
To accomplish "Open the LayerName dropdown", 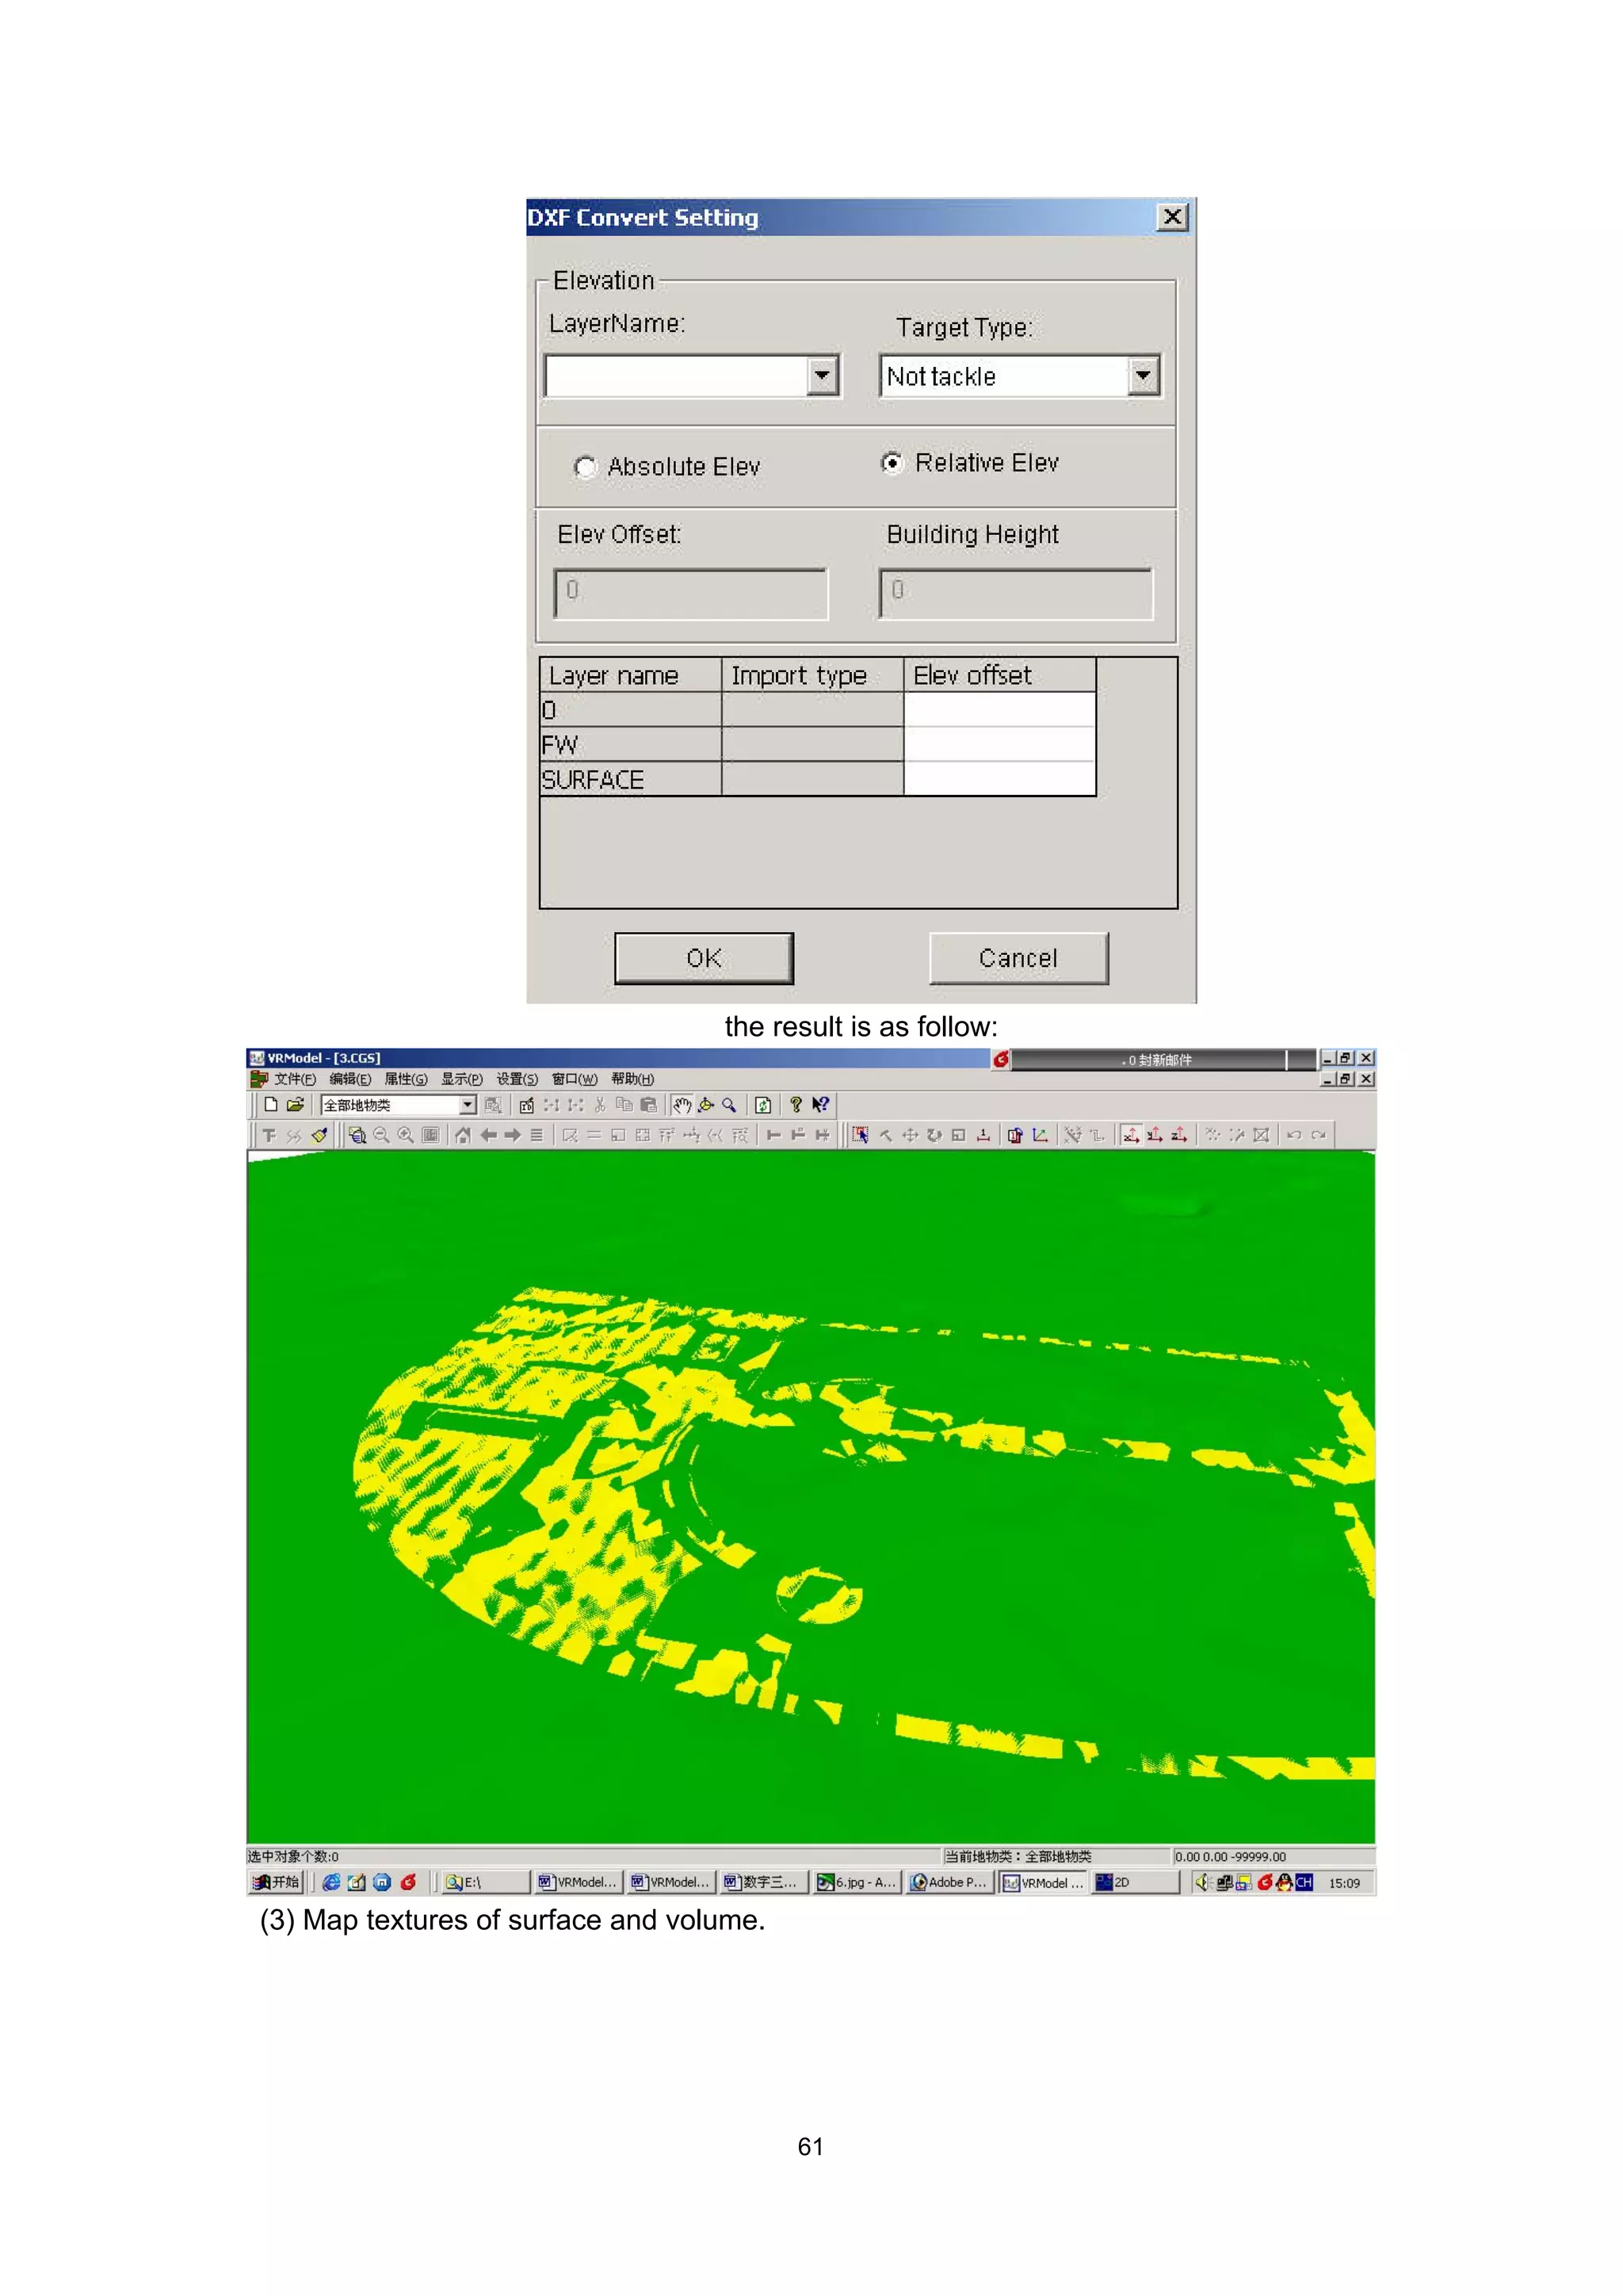I will click(x=822, y=376).
